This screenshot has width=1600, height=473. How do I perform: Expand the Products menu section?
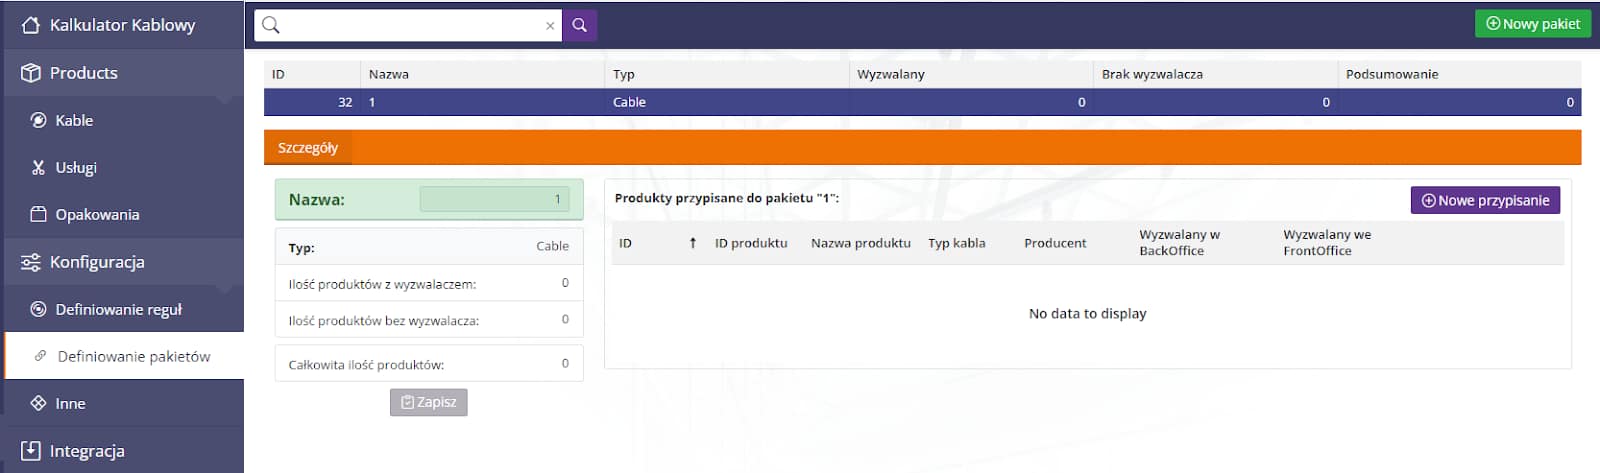click(x=84, y=73)
